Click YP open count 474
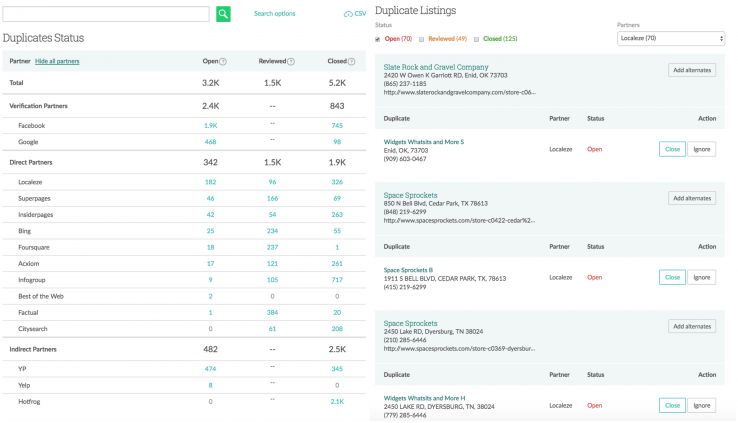The width and height of the screenshot is (738, 423). click(x=210, y=370)
